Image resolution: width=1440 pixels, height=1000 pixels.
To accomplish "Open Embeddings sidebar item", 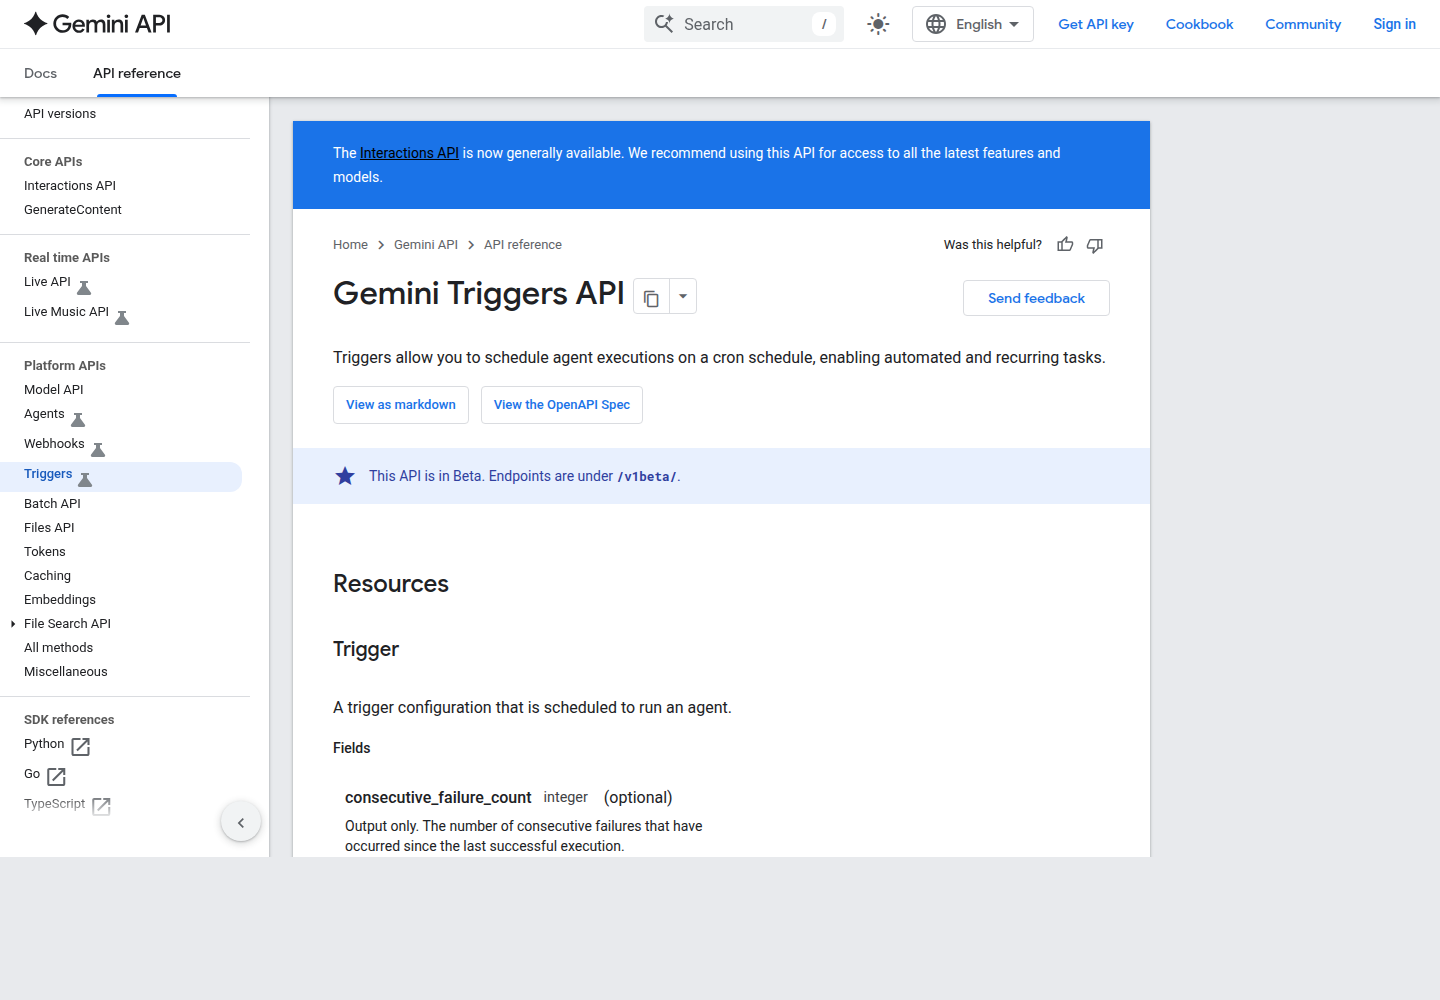I will [x=60, y=600].
